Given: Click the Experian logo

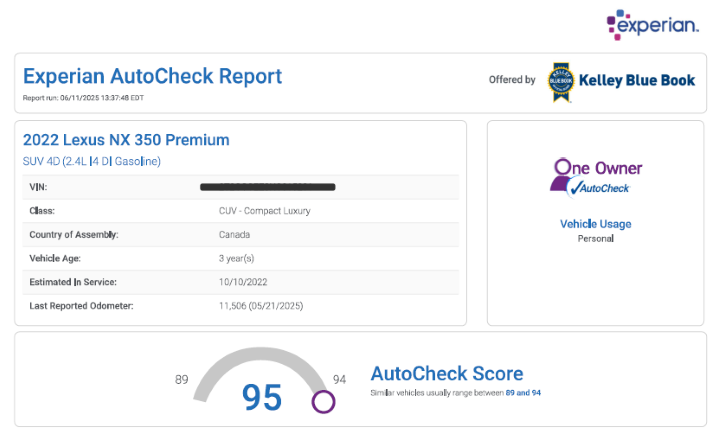Looking at the screenshot, I should [x=652, y=25].
